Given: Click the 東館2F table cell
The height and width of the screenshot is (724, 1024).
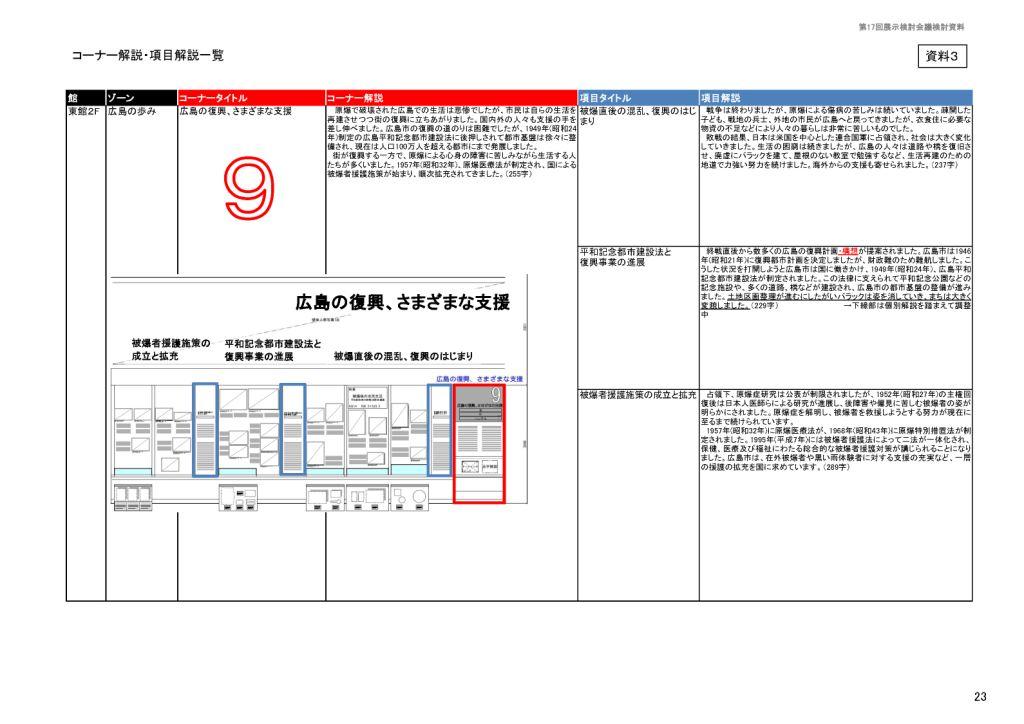Looking at the screenshot, I should click(84, 112).
